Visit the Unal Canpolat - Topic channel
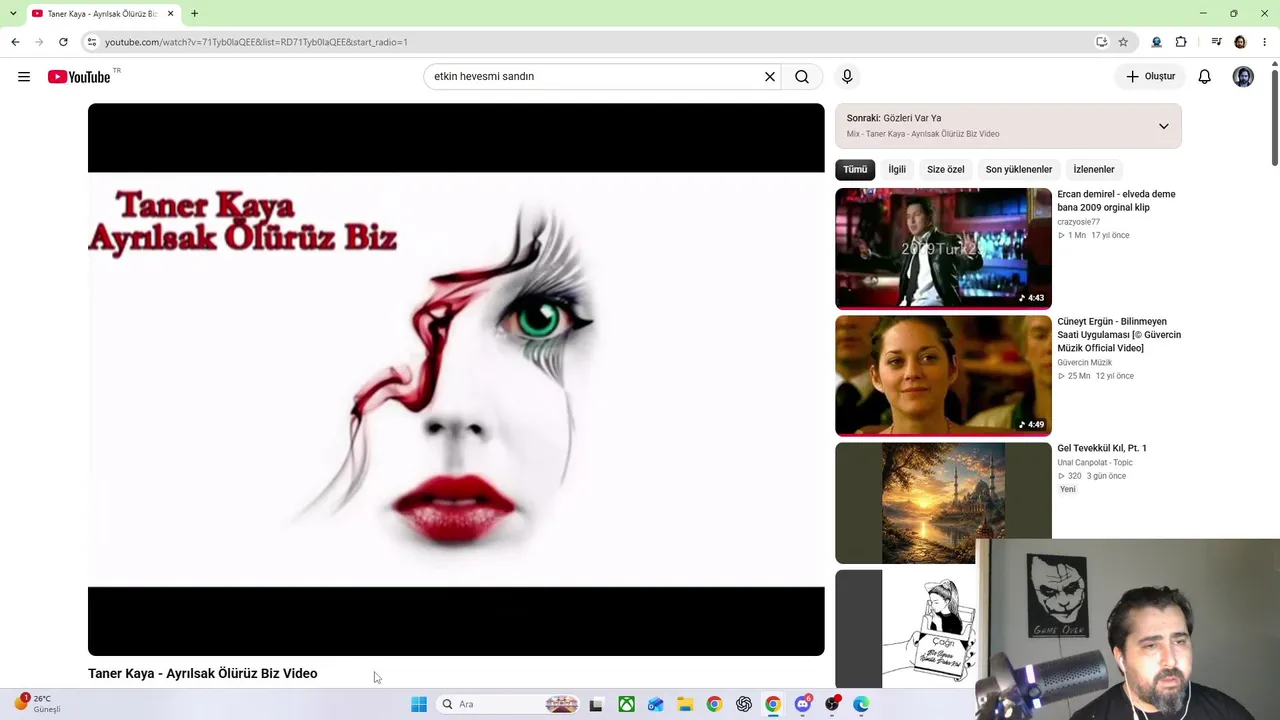This screenshot has width=1280, height=720. 1095,463
